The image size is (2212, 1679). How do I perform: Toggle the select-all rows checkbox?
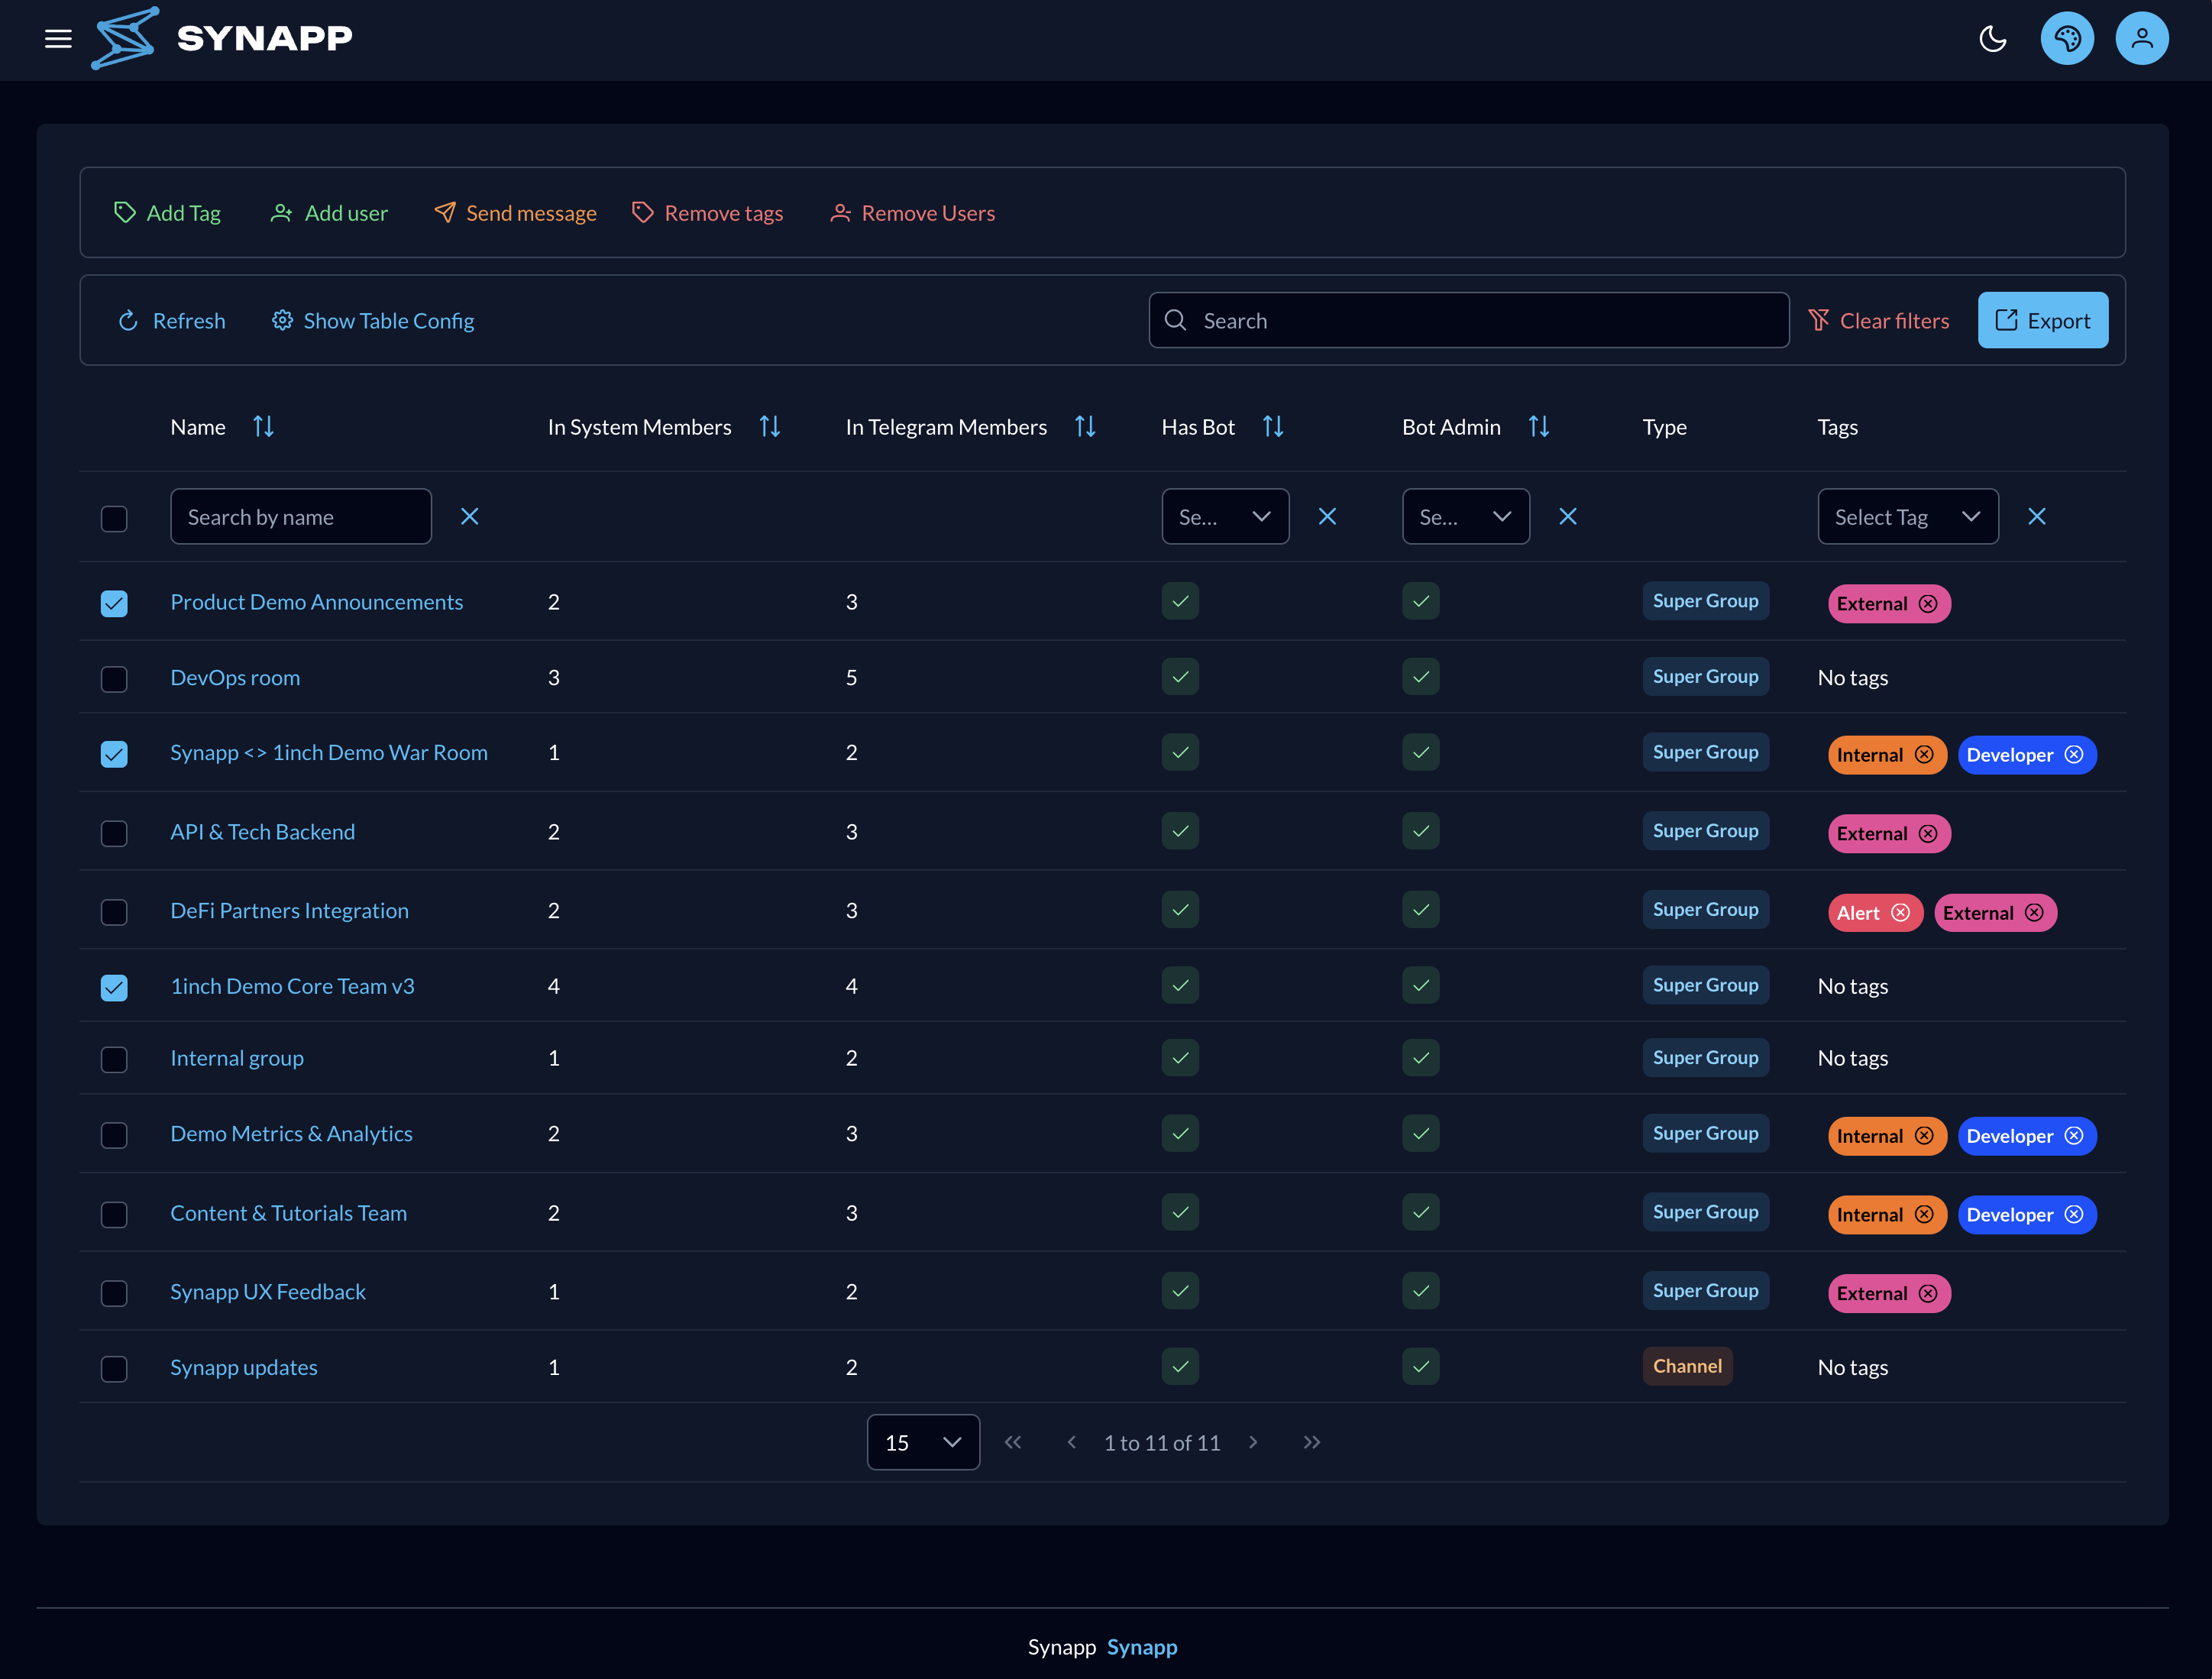114,518
